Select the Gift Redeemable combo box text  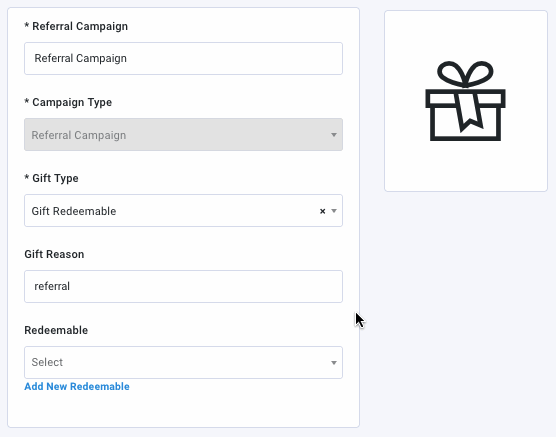point(74,211)
